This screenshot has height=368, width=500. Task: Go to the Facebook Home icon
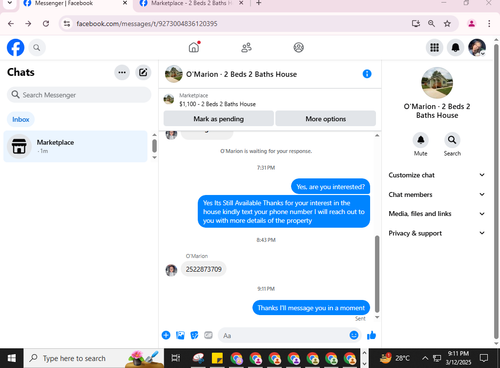coord(194,47)
